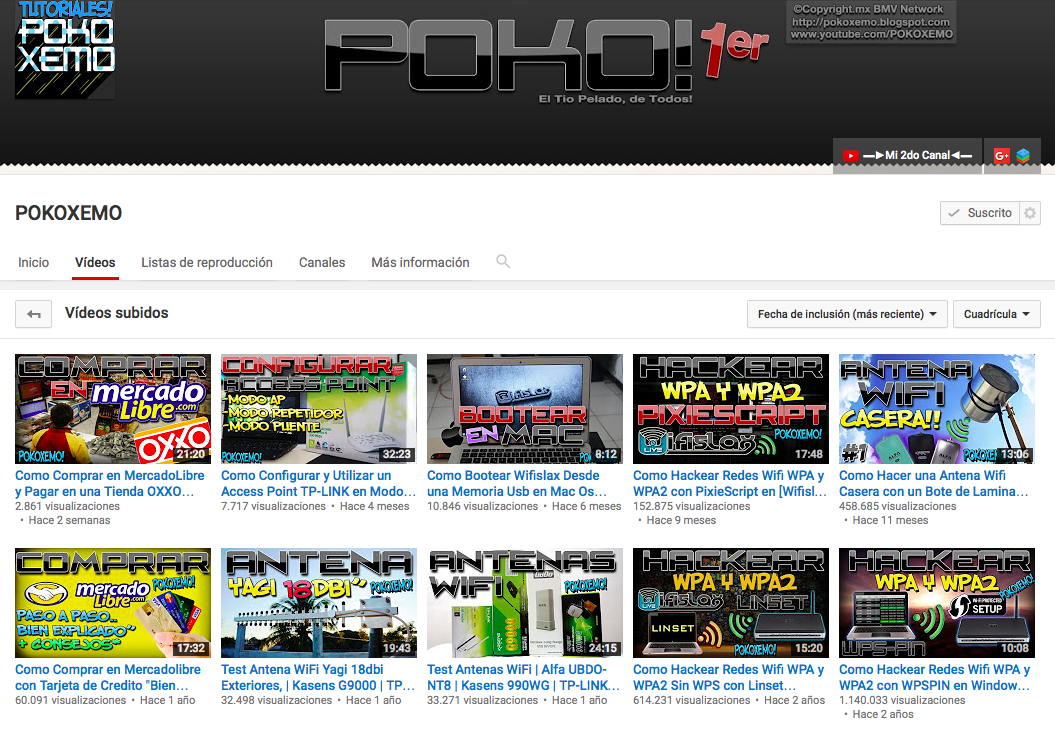Image resolution: width=1055 pixels, height=740 pixels.
Task: Open the Hackear Redes Sin WPS con Linset title
Action: tap(729, 677)
